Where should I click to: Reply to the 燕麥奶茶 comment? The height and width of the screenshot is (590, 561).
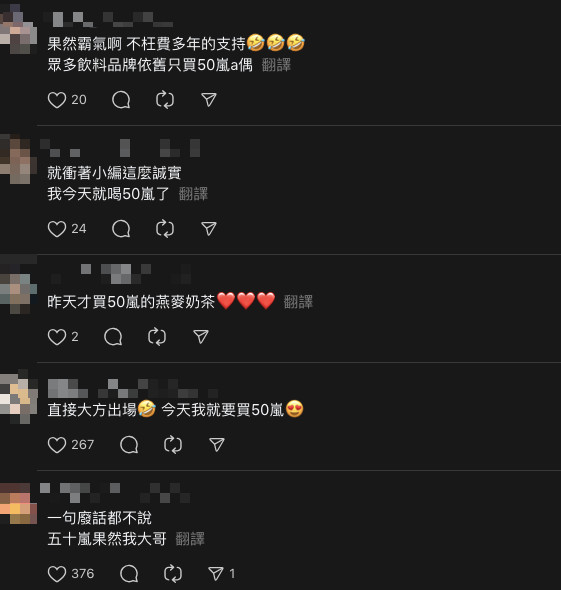point(113,337)
